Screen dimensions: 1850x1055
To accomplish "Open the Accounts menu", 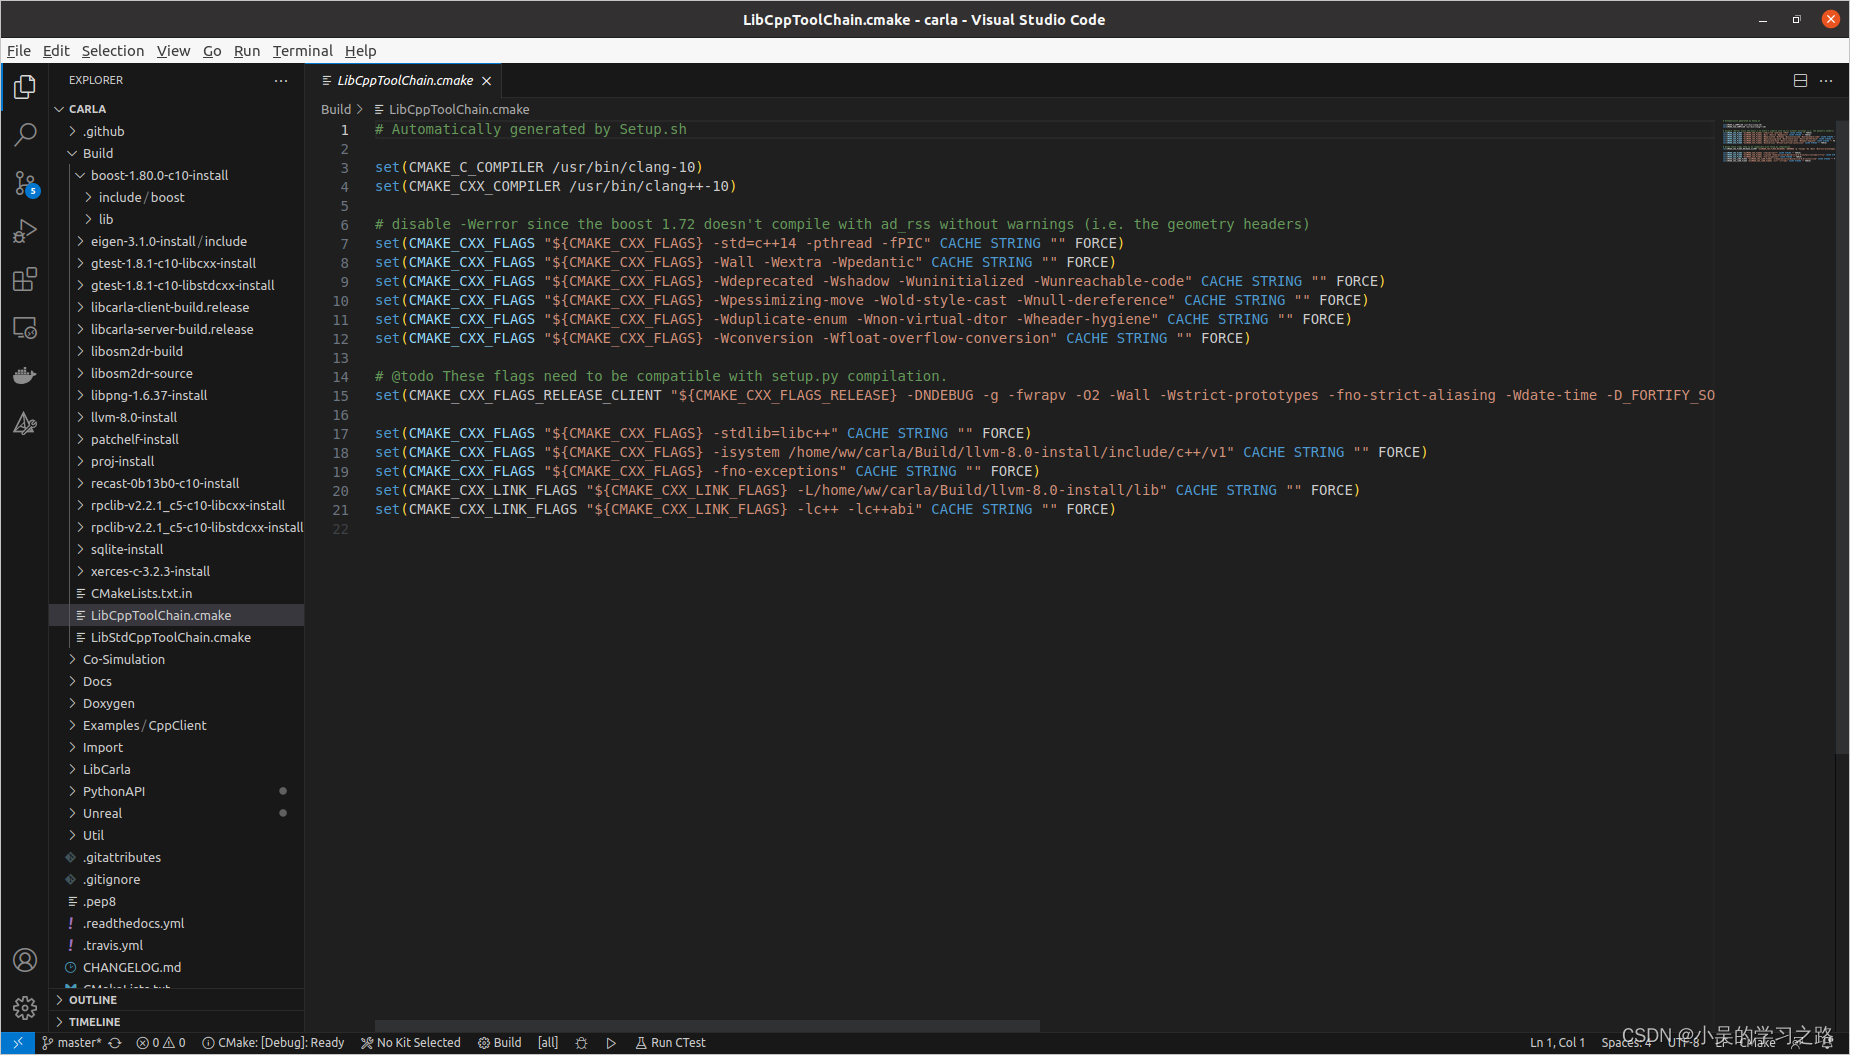I will pyautogui.click(x=25, y=960).
